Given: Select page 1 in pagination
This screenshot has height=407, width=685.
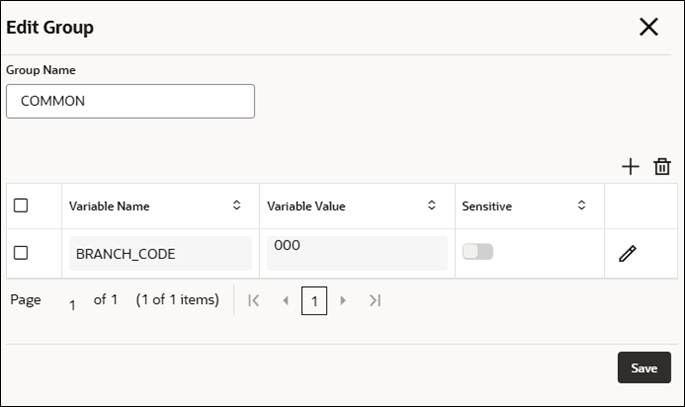Looking at the screenshot, I should 314,301.
